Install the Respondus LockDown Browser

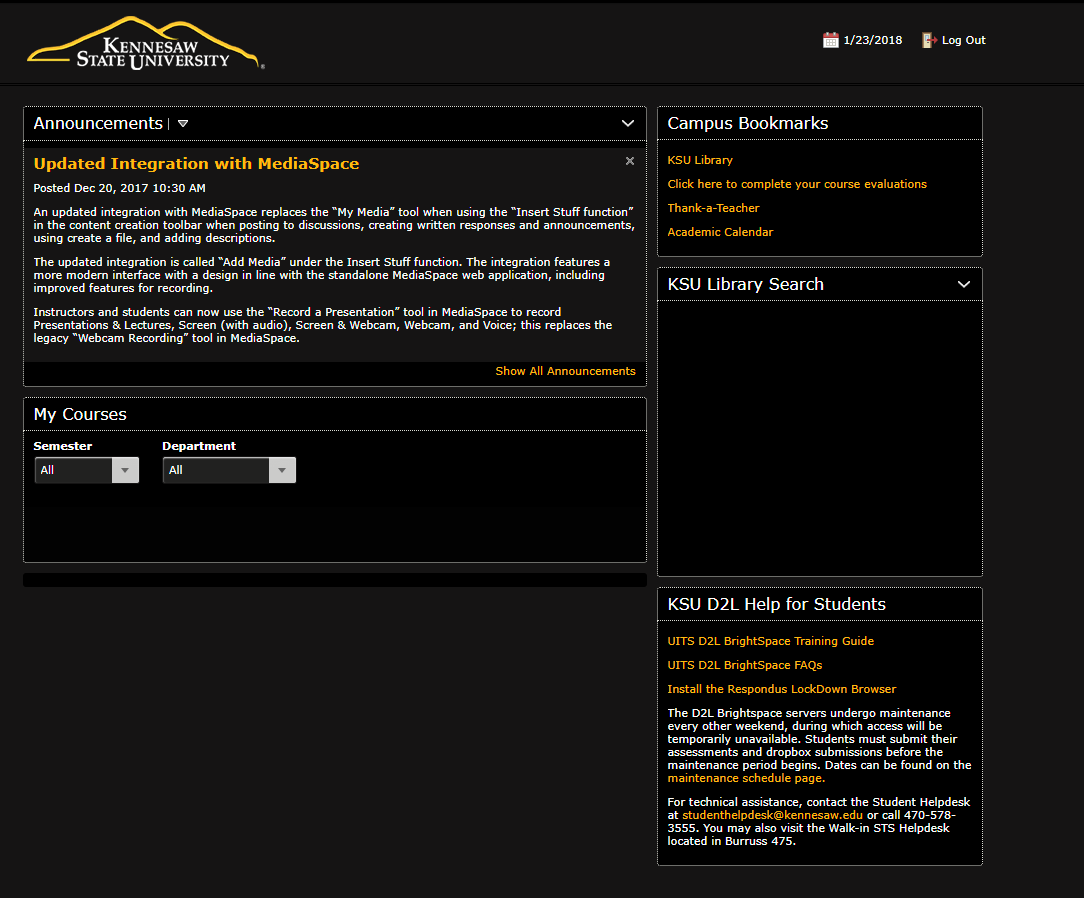coord(781,689)
